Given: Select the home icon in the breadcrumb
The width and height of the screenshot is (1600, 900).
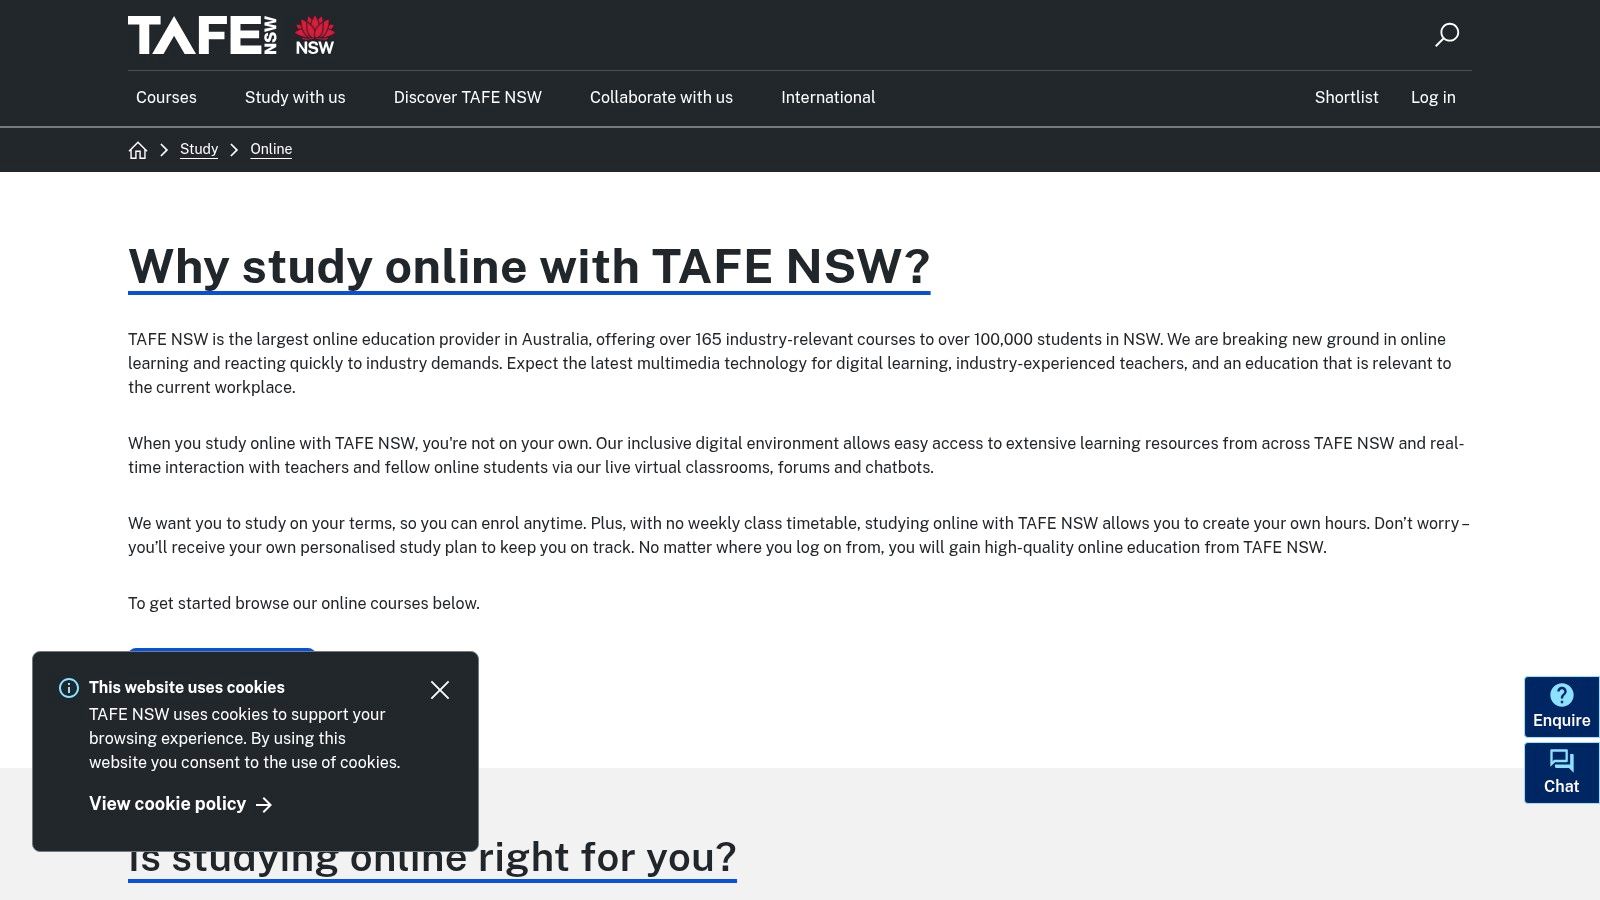Looking at the screenshot, I should pos(138,149).
